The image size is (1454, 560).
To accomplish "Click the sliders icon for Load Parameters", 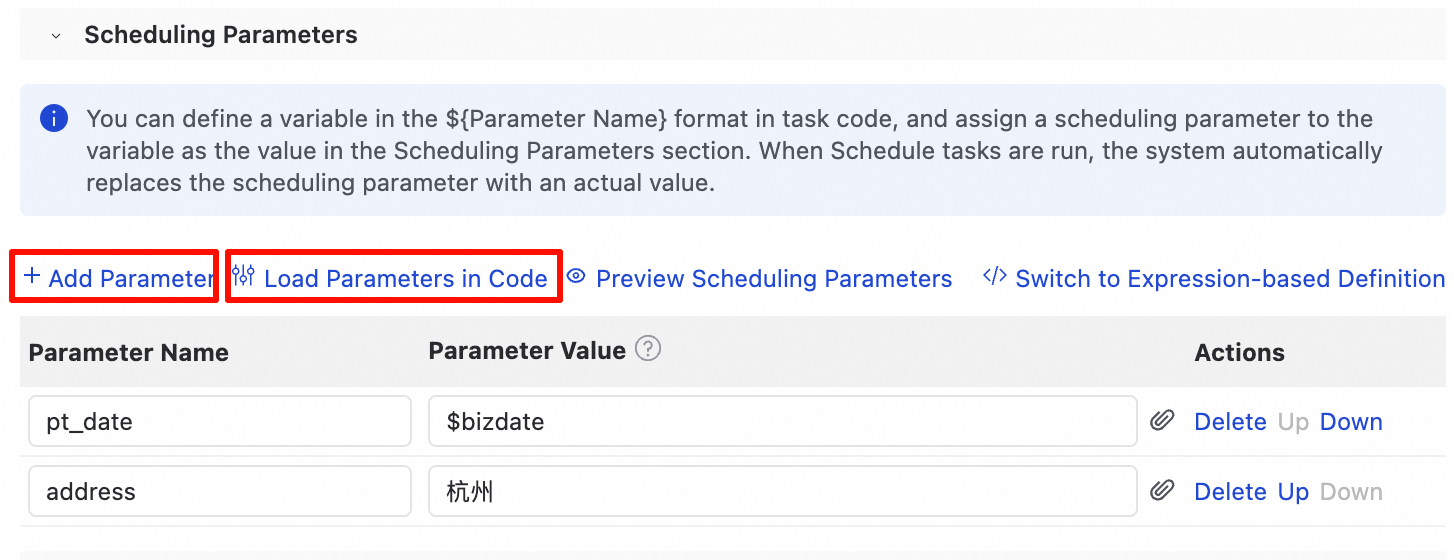I will [x=243, y=276].
